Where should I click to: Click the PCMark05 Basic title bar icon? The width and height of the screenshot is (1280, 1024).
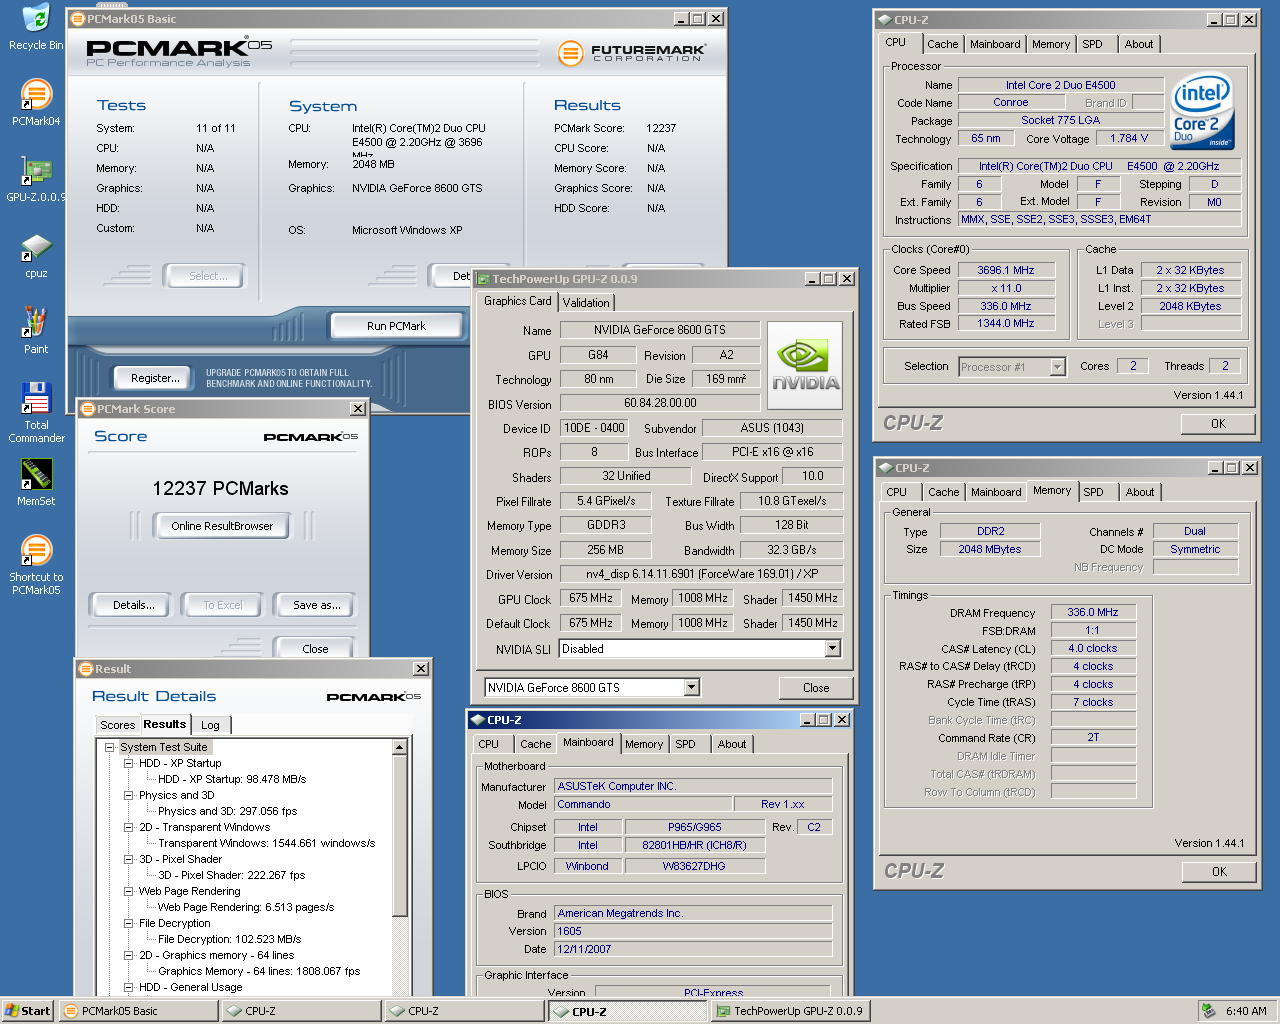click(77, 18)
